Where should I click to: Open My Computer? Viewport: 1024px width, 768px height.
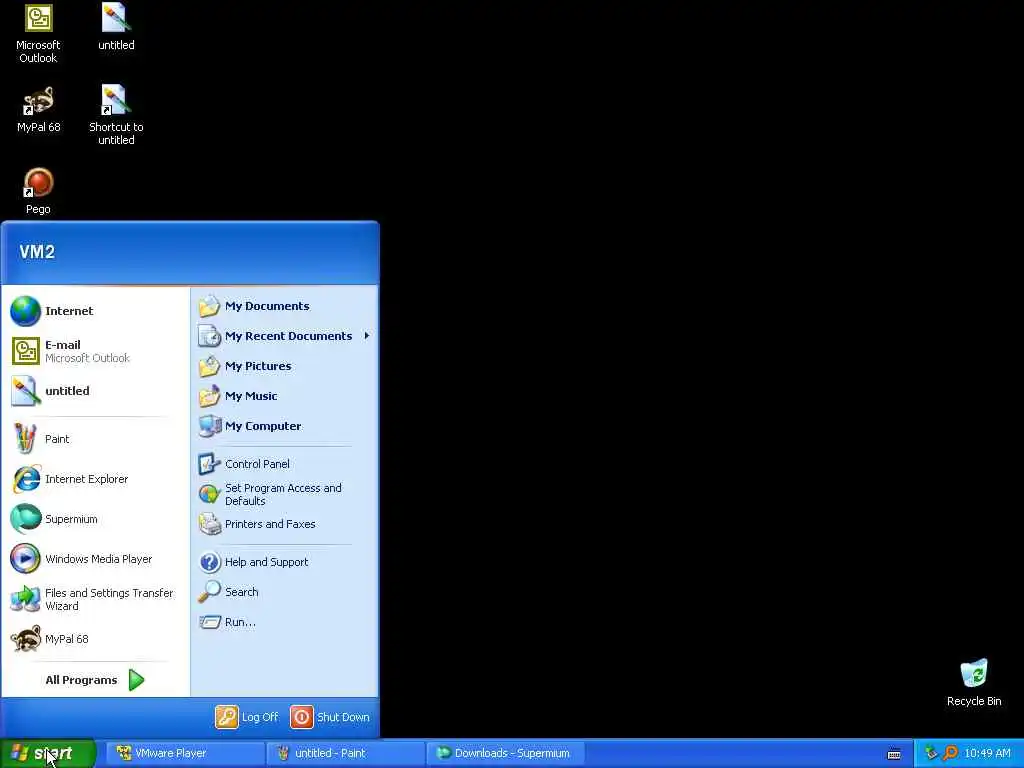tap(284, 426)
